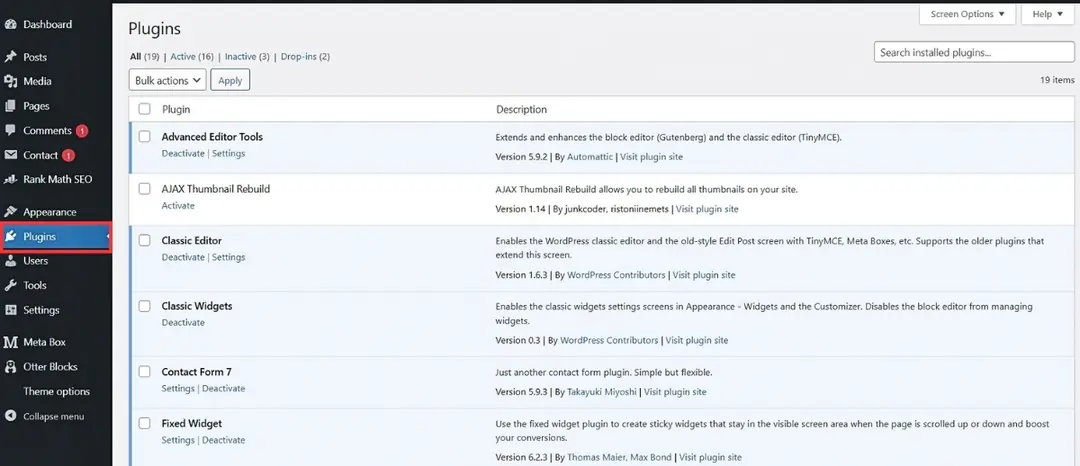Deactivate the Fixed Widget plugin

[223, 441]
